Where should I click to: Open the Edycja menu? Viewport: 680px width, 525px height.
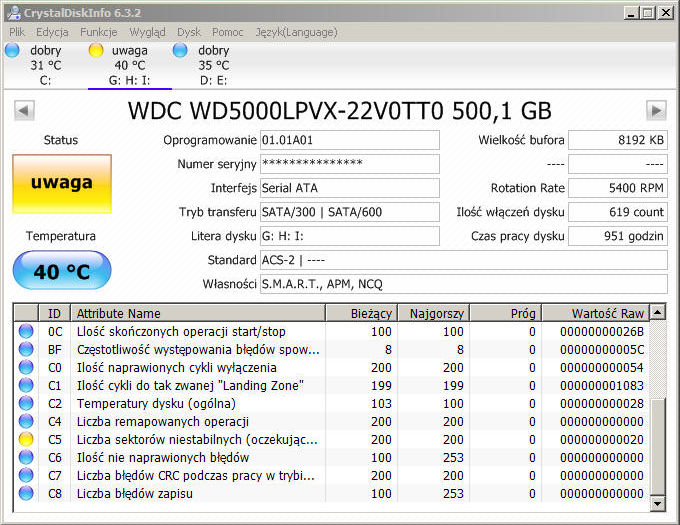[x=52, y=32]
